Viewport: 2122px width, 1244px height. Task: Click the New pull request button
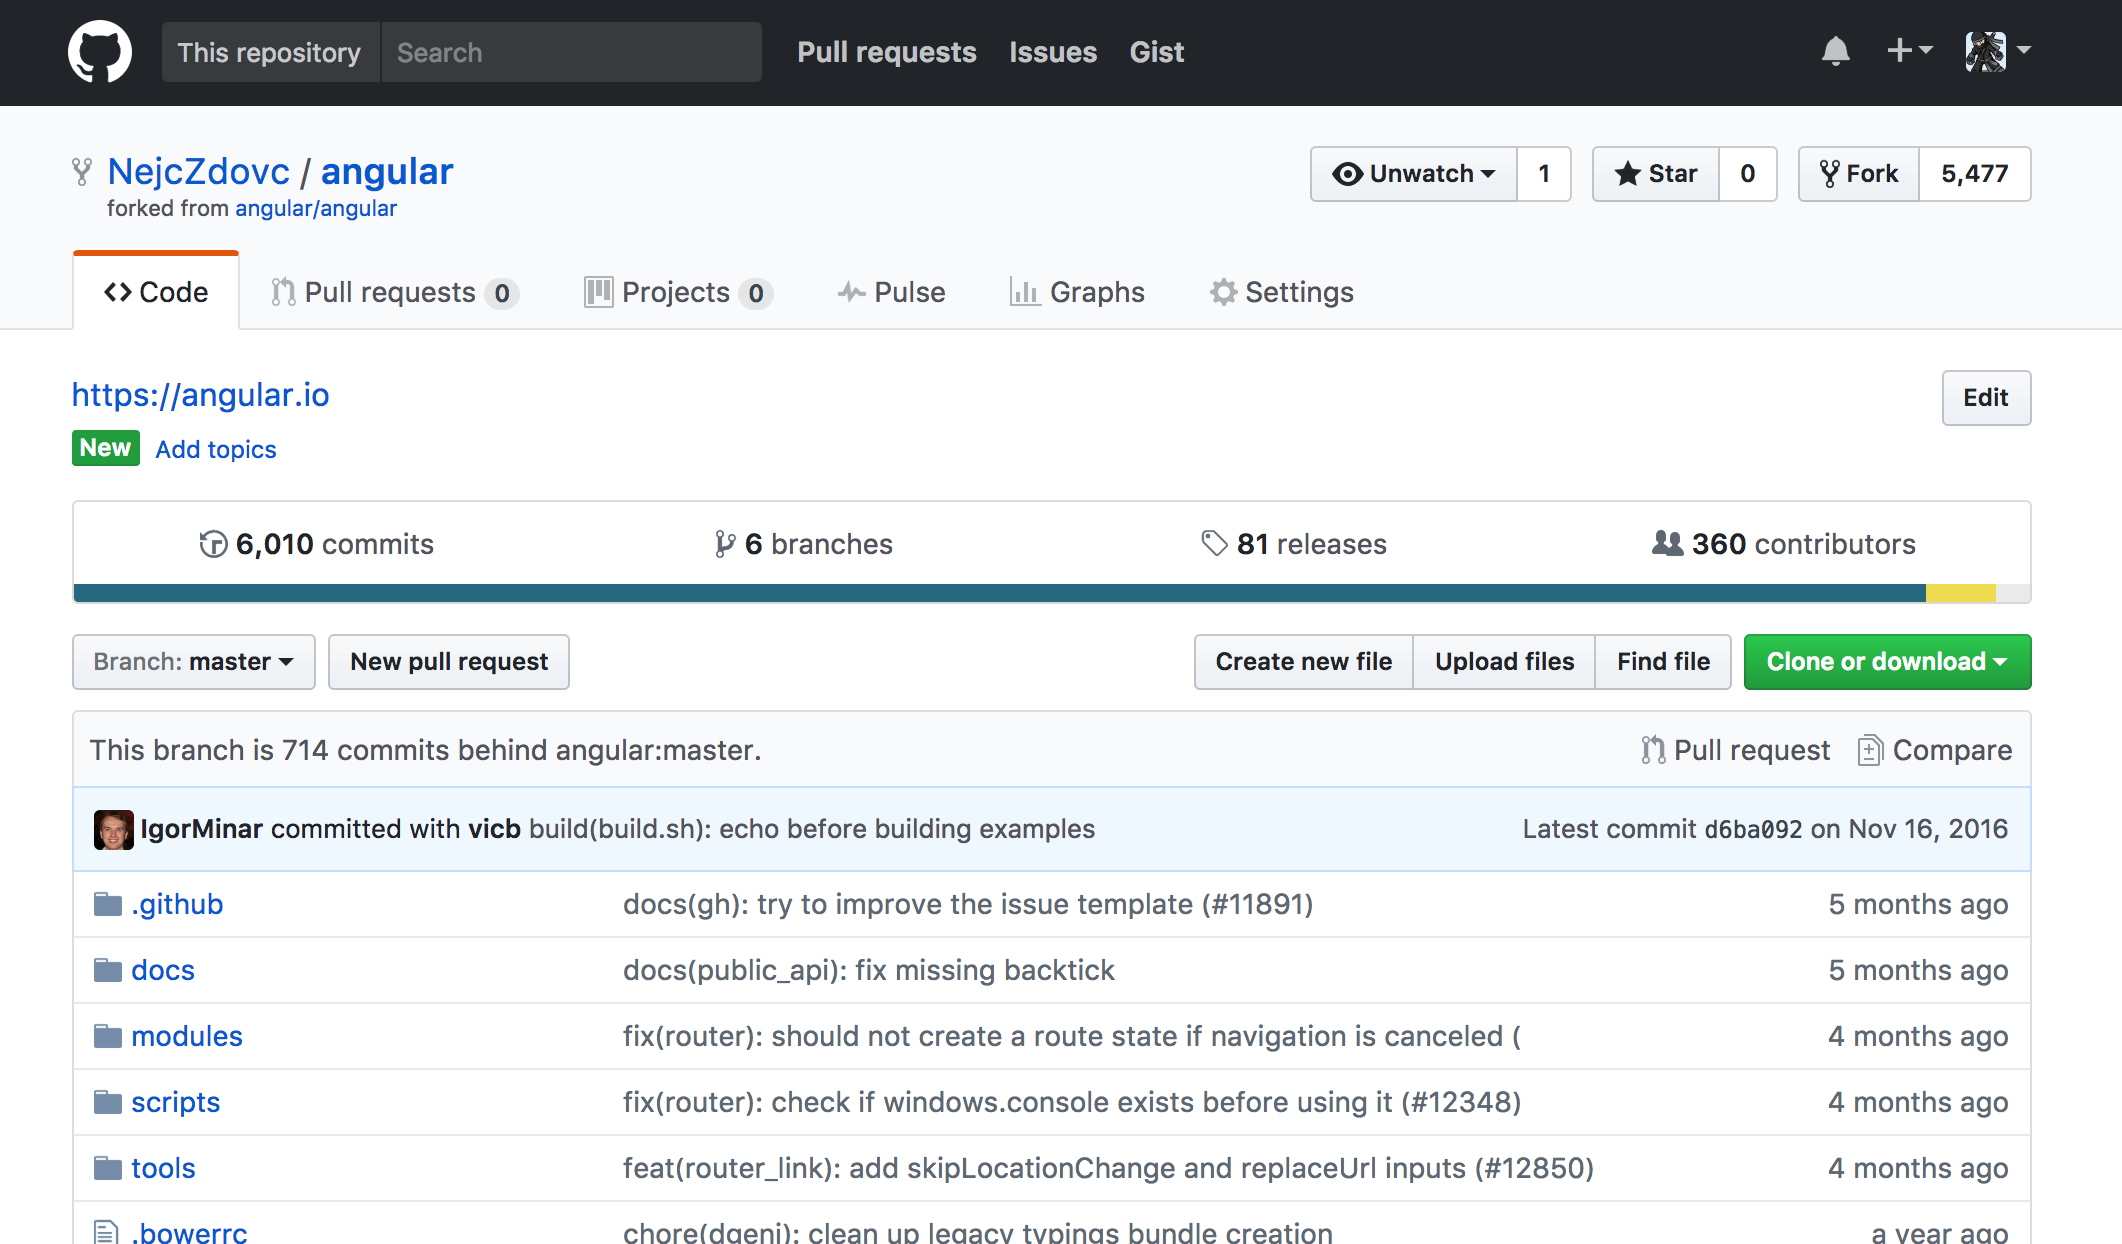click(449, 662)
